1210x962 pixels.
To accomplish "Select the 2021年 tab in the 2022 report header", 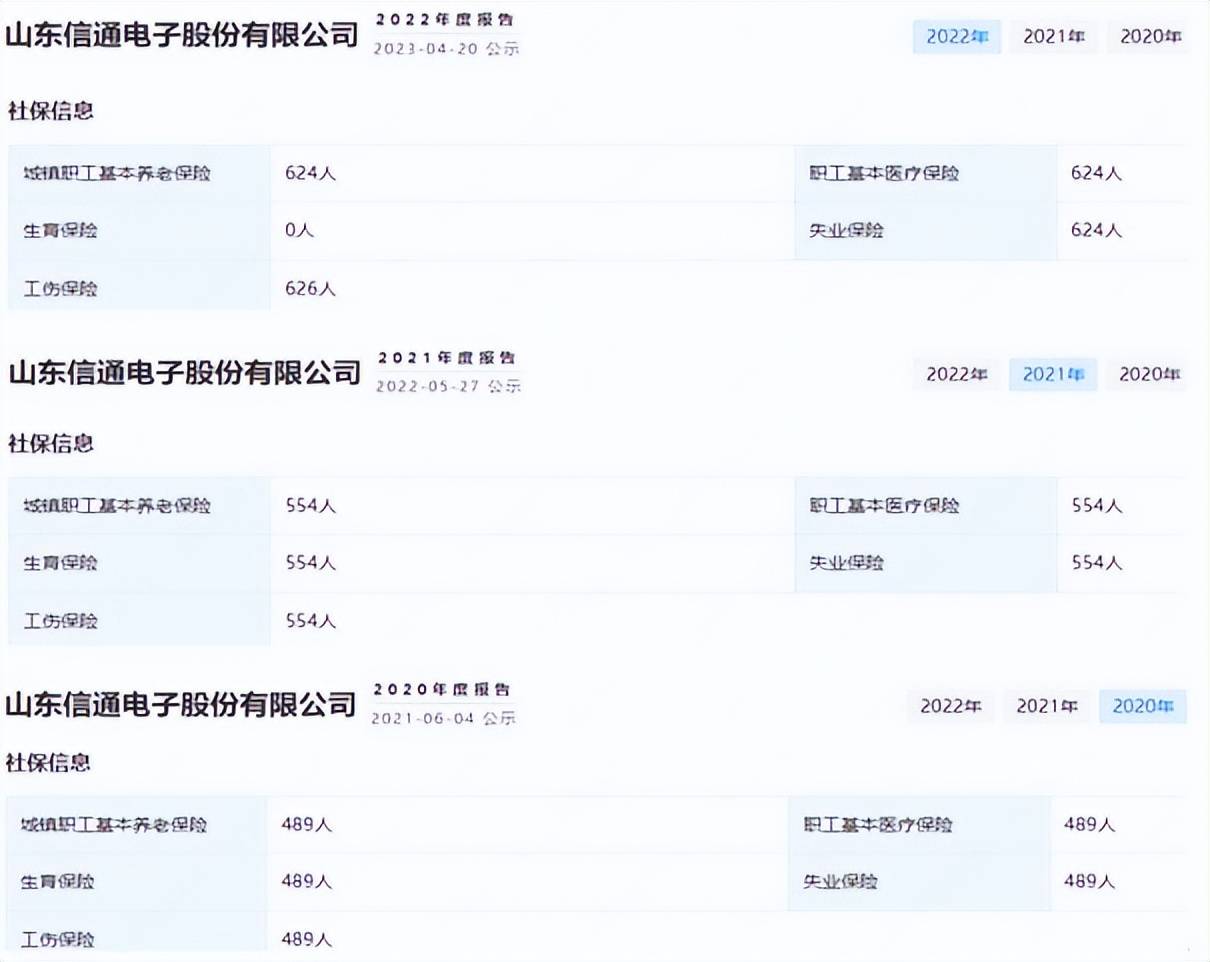I will (x=1054, y=37).
